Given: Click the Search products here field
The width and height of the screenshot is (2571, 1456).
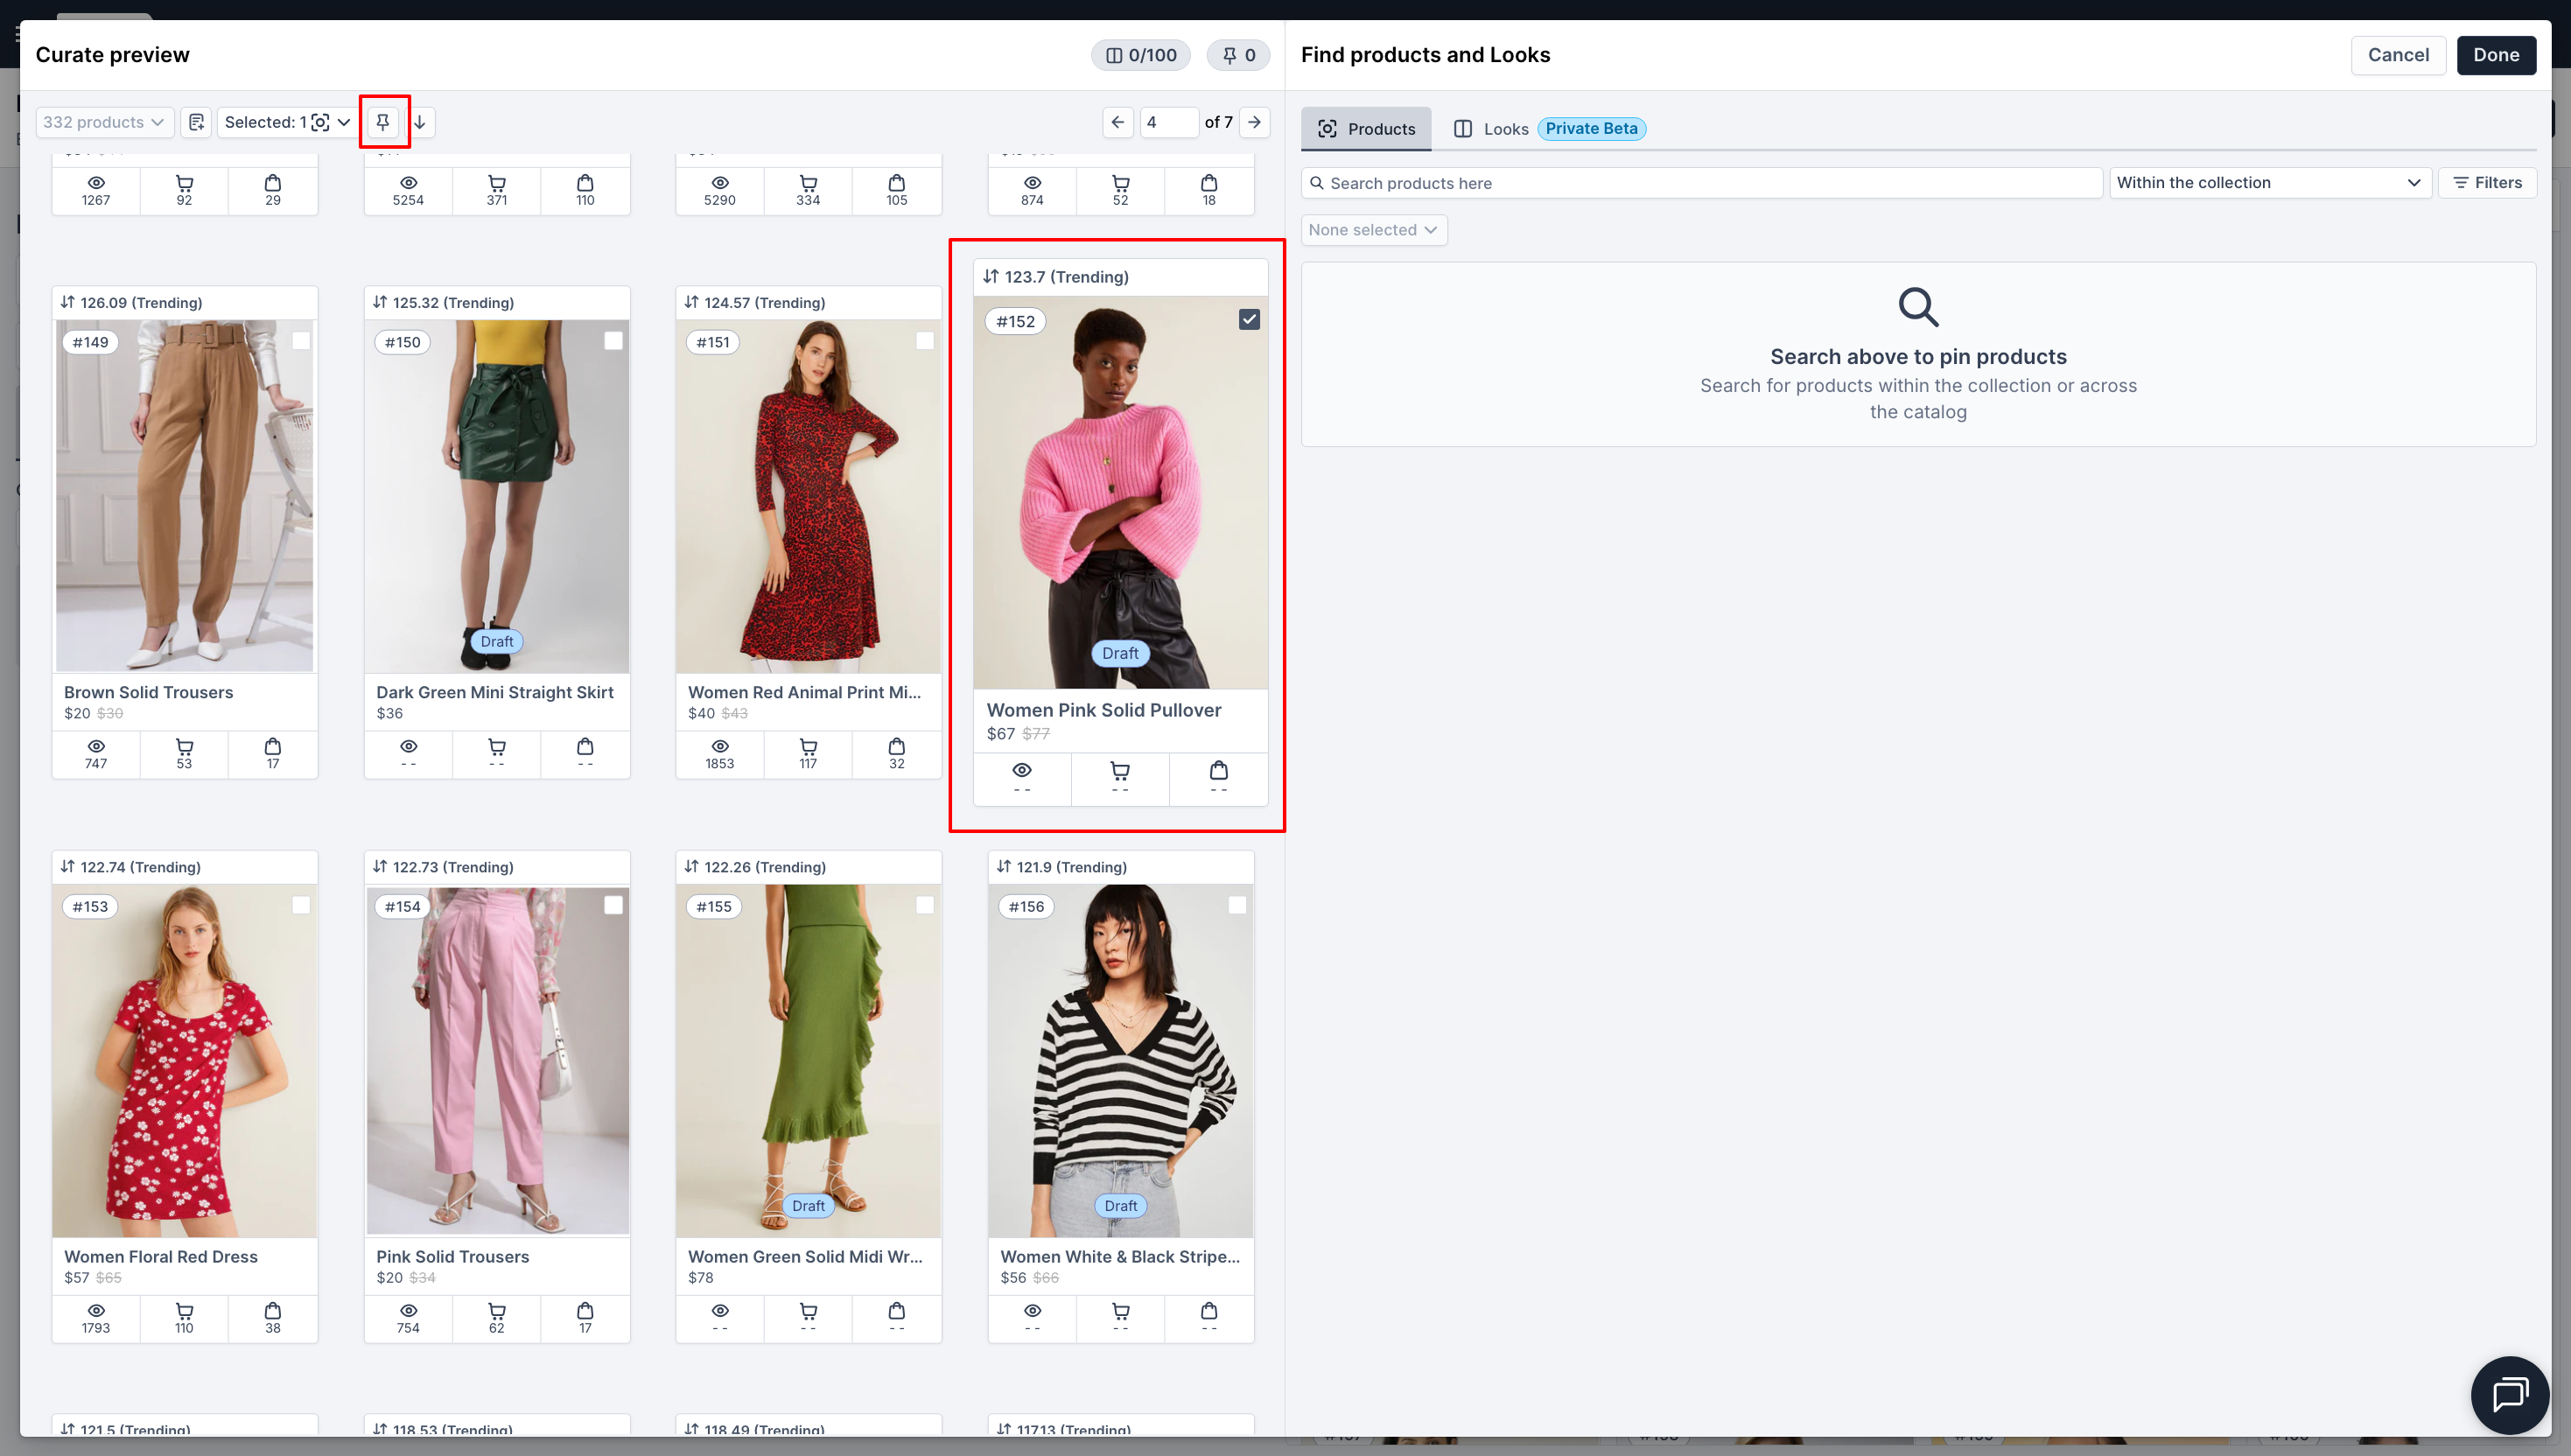Looking at the screenshot, I should tap(1700, 183).
